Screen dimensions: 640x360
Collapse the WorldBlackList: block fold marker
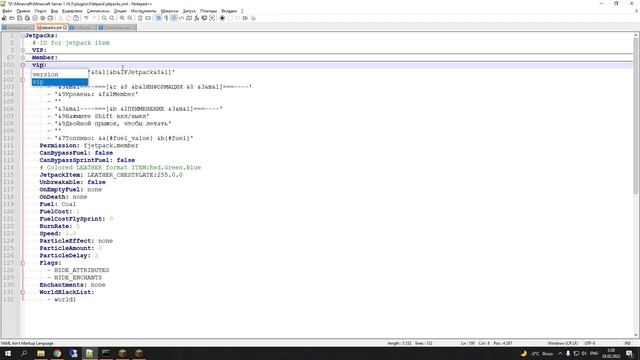click(x=23, y=292)
